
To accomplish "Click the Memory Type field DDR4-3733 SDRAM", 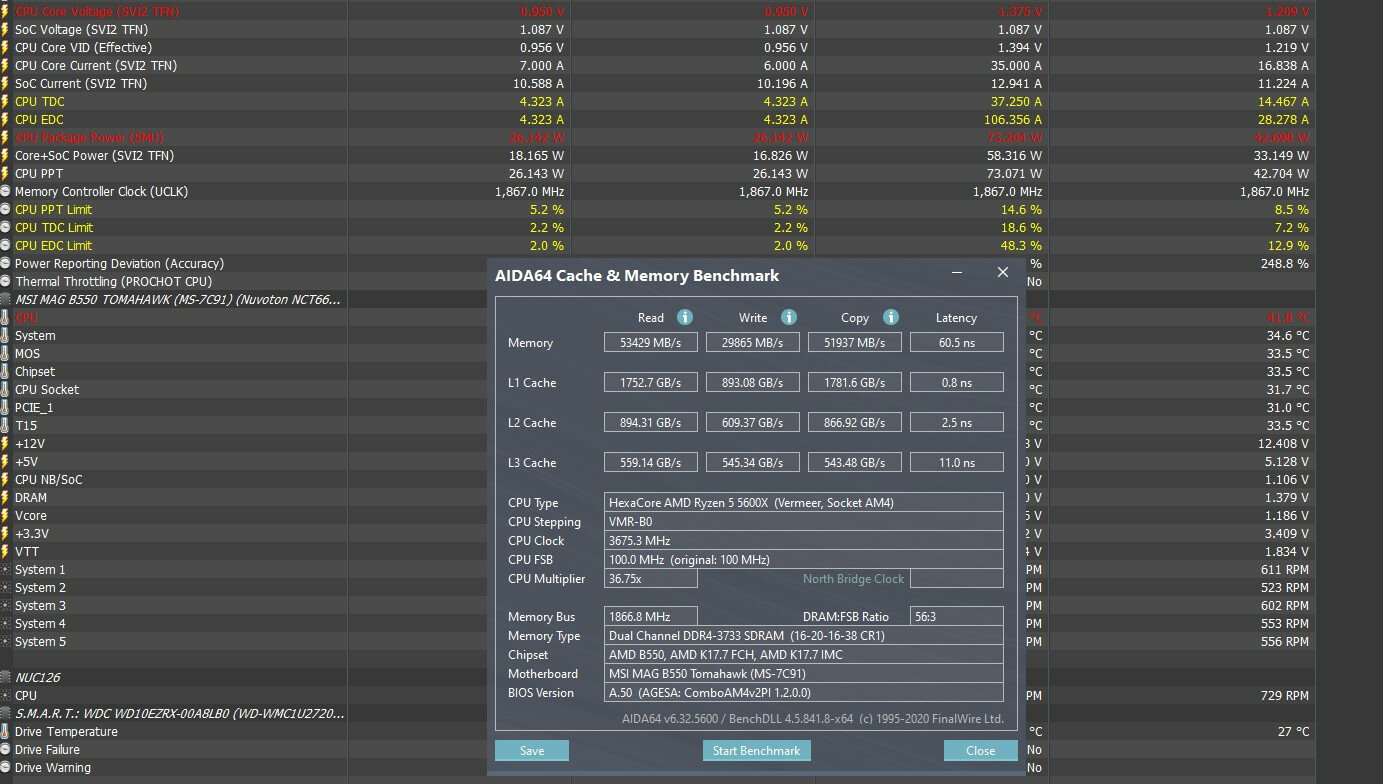I will [x=804, y=636].
